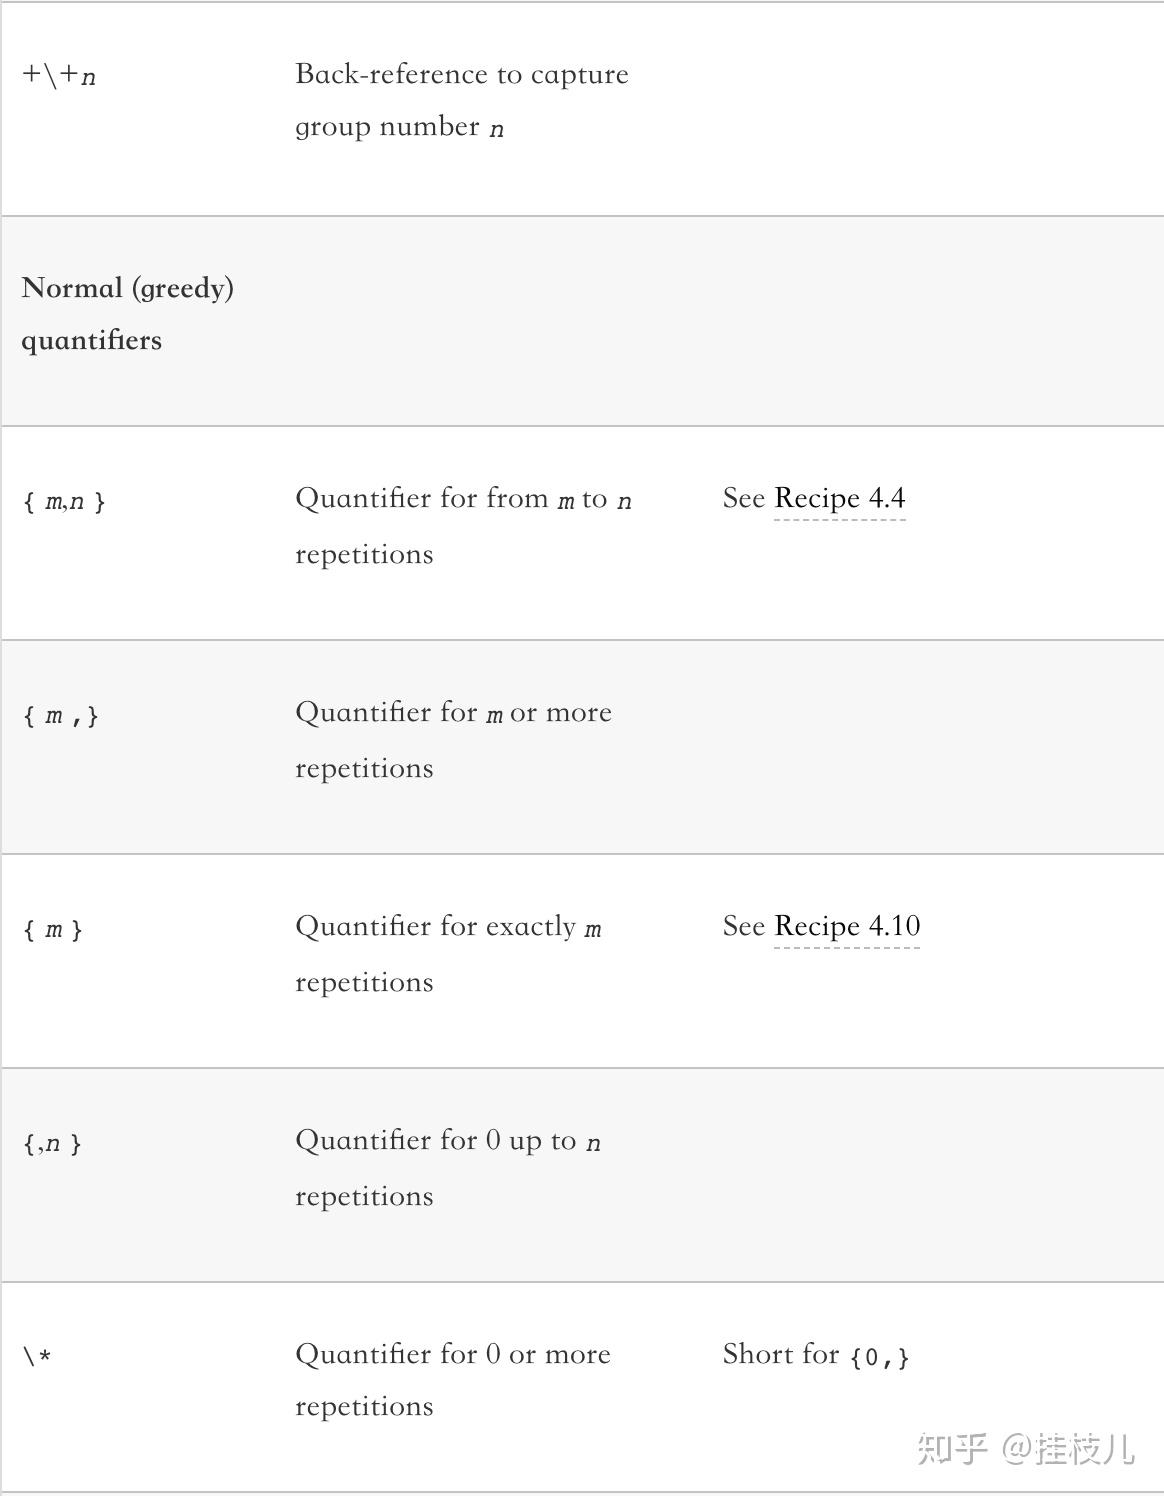
Task: Click the +\+n syntax cell
Action: click(x=59, y=75)
